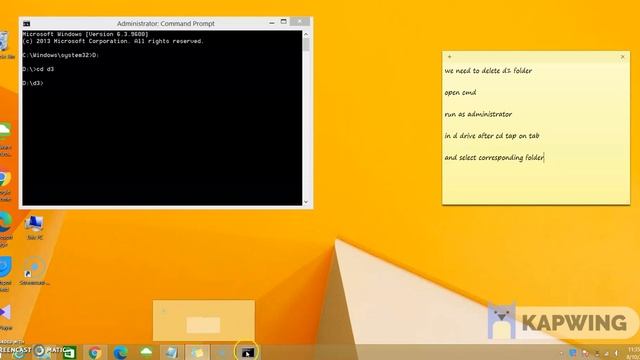Open the white cloud app on the taskbar
This screenshot has height=360, width=640.
146,352
